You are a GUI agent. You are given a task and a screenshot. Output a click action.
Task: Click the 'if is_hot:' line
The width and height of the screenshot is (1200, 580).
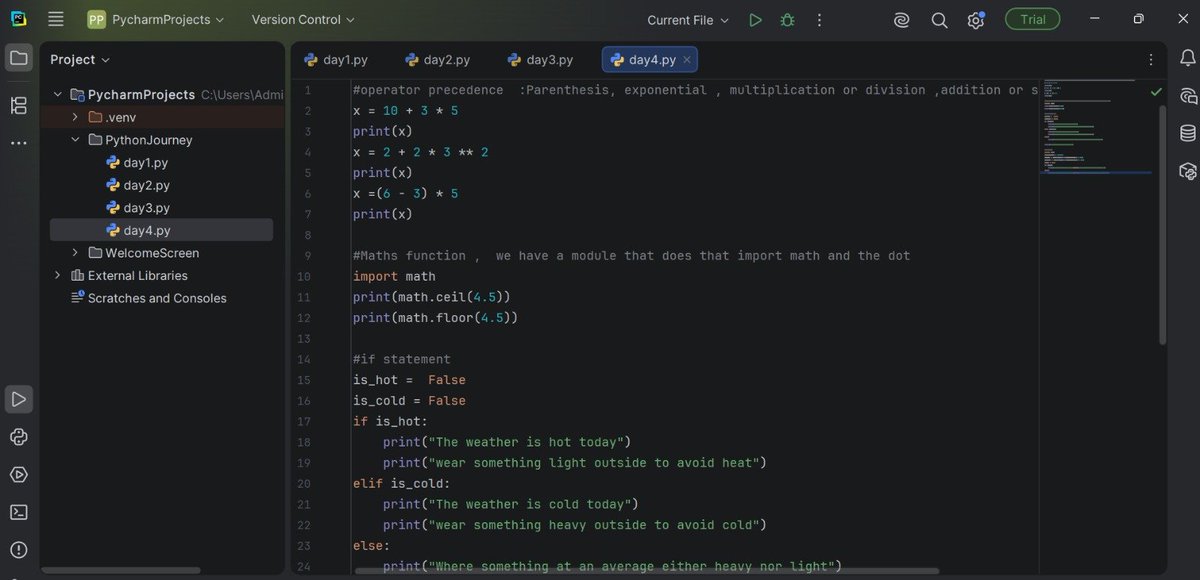(x=390, y=421)
